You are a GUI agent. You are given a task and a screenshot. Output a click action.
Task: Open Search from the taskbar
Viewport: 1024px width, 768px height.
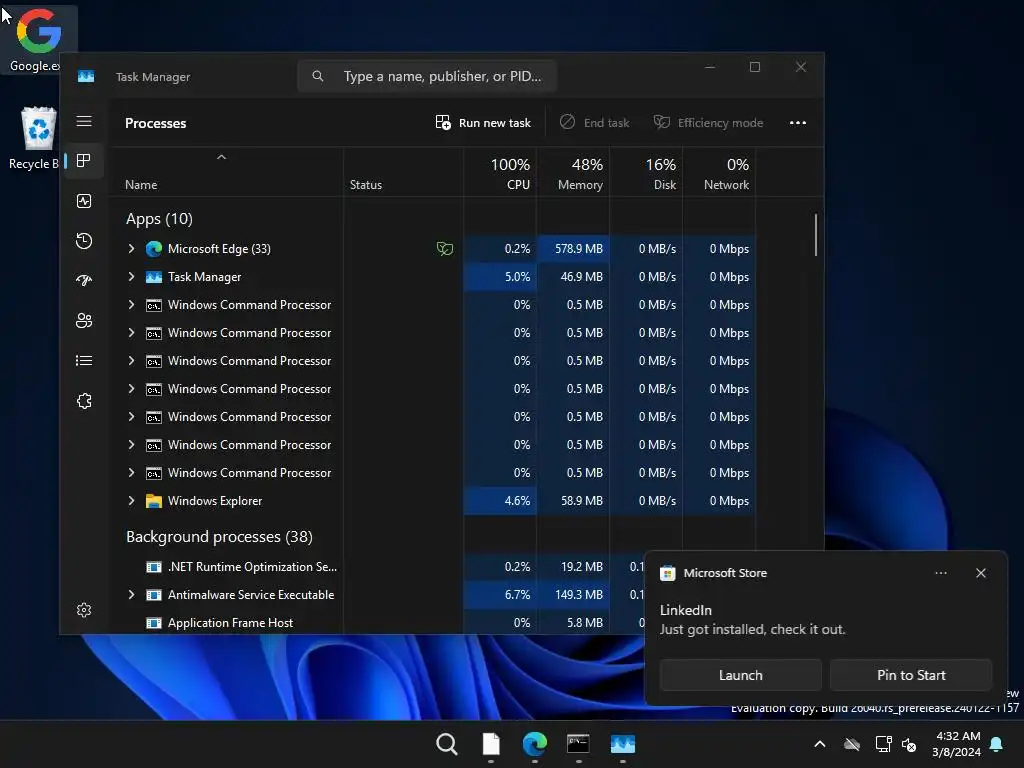(447, 744)
